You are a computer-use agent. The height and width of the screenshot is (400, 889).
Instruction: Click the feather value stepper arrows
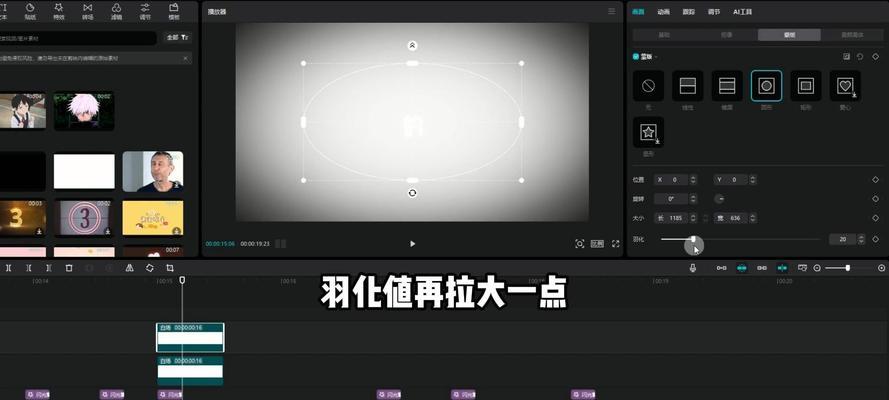pos(862,239)
